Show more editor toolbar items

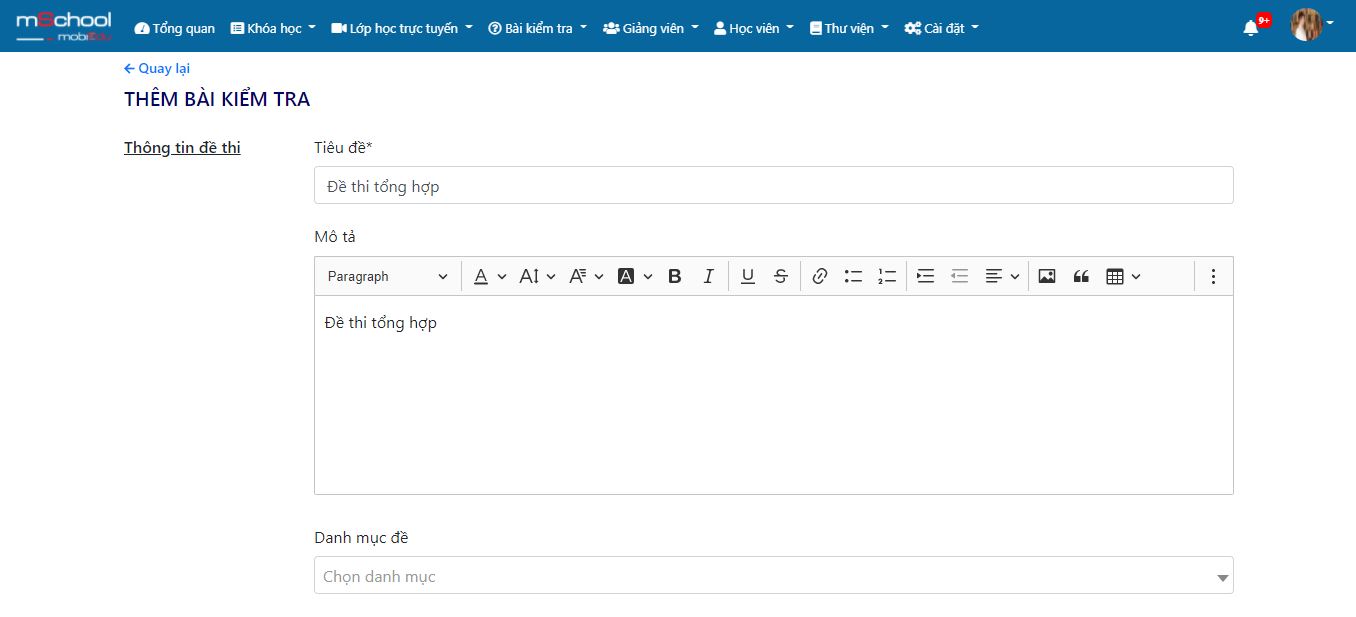(x=1213, y=276)
